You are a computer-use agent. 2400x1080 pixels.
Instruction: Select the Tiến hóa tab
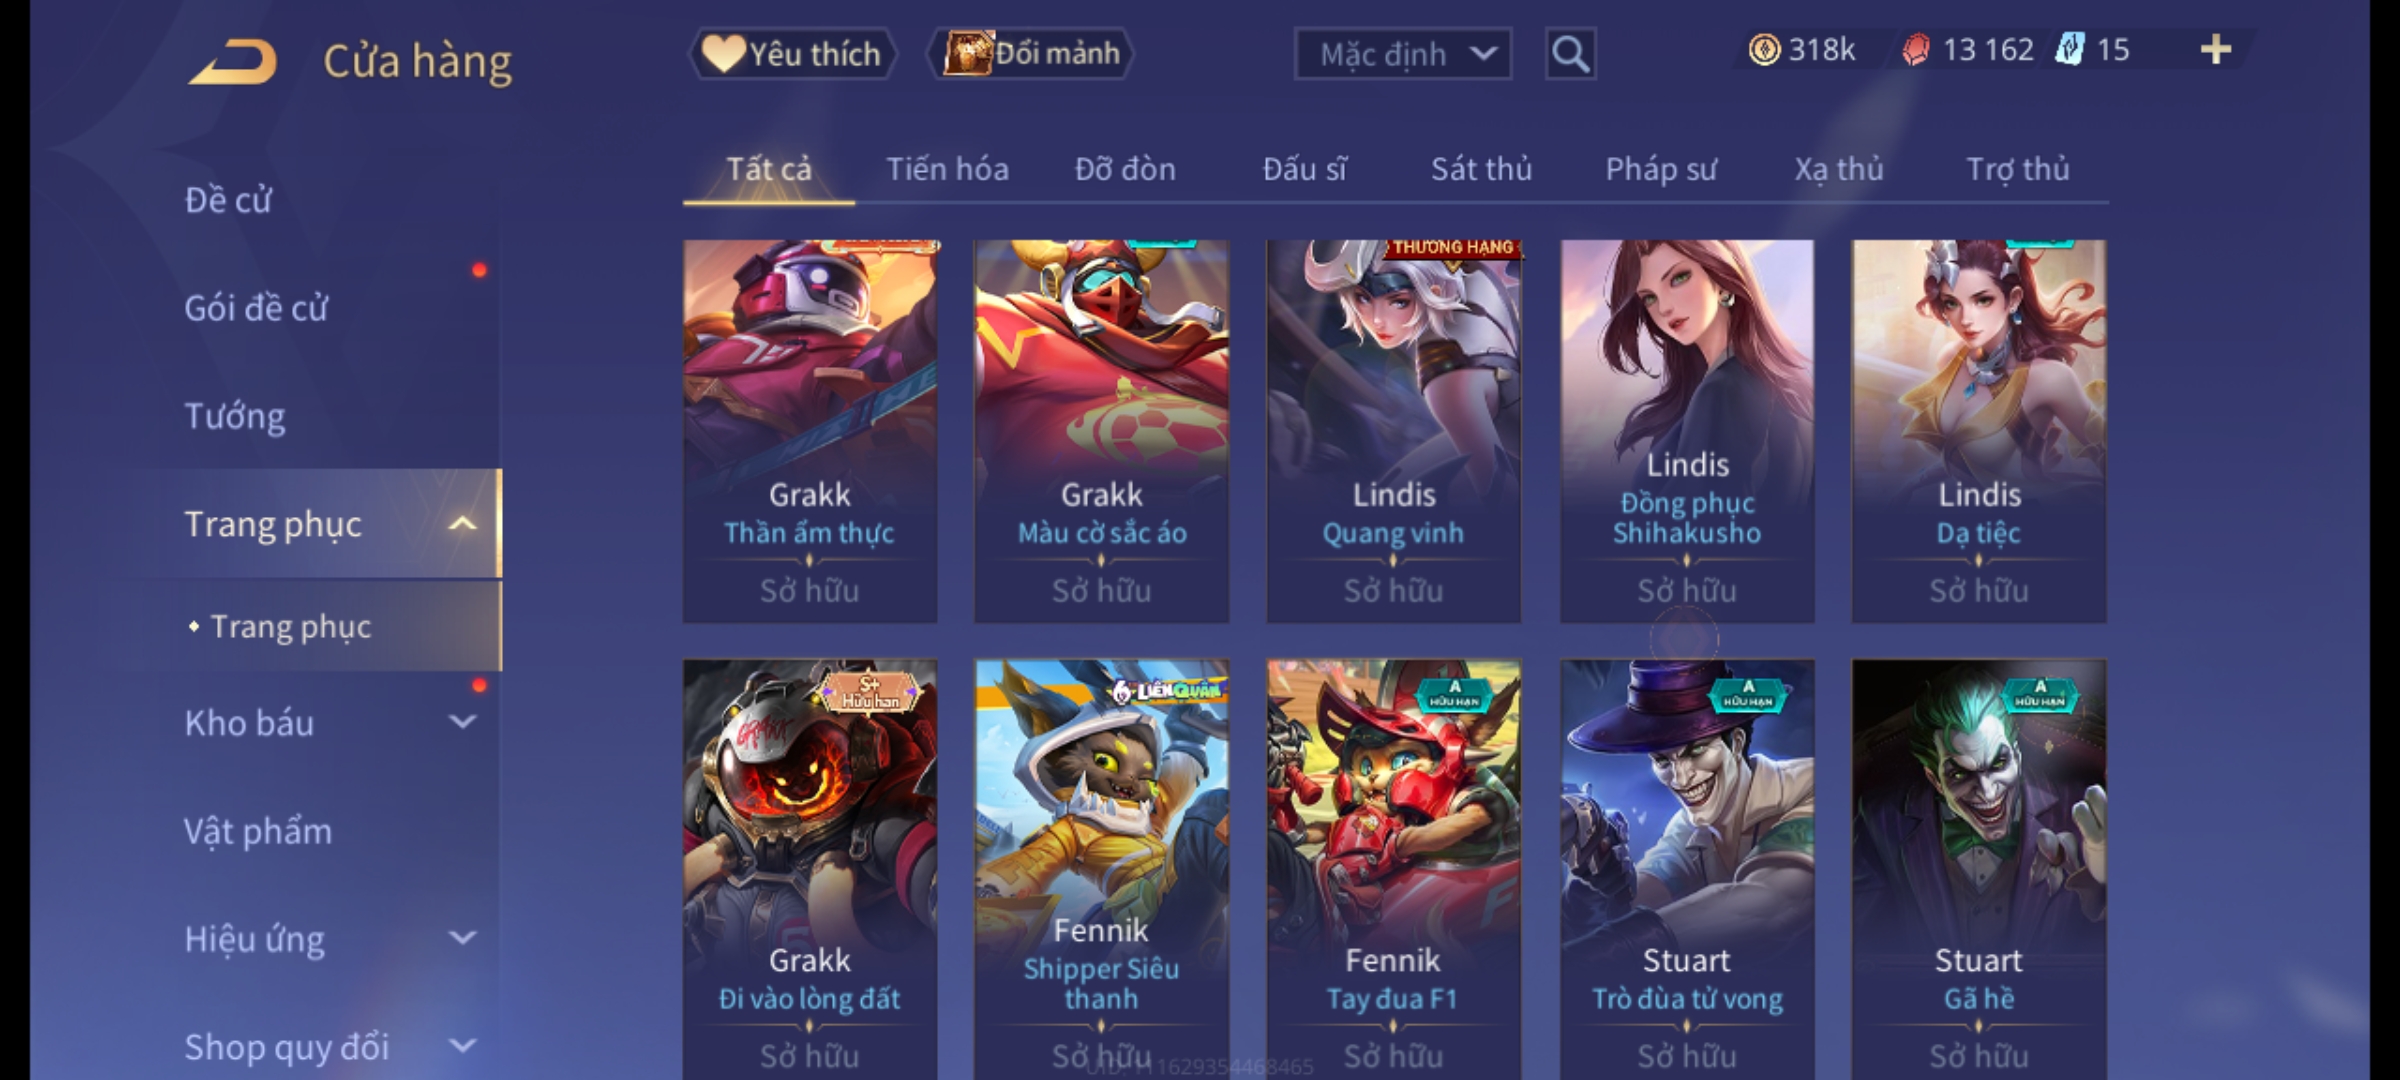click(947, 169)
